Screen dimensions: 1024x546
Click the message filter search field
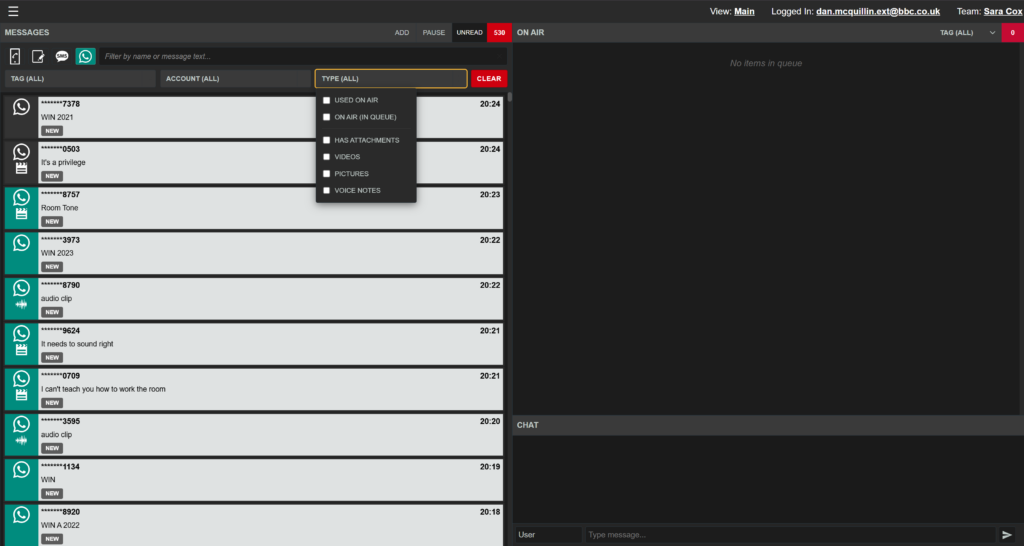[300, 57]
